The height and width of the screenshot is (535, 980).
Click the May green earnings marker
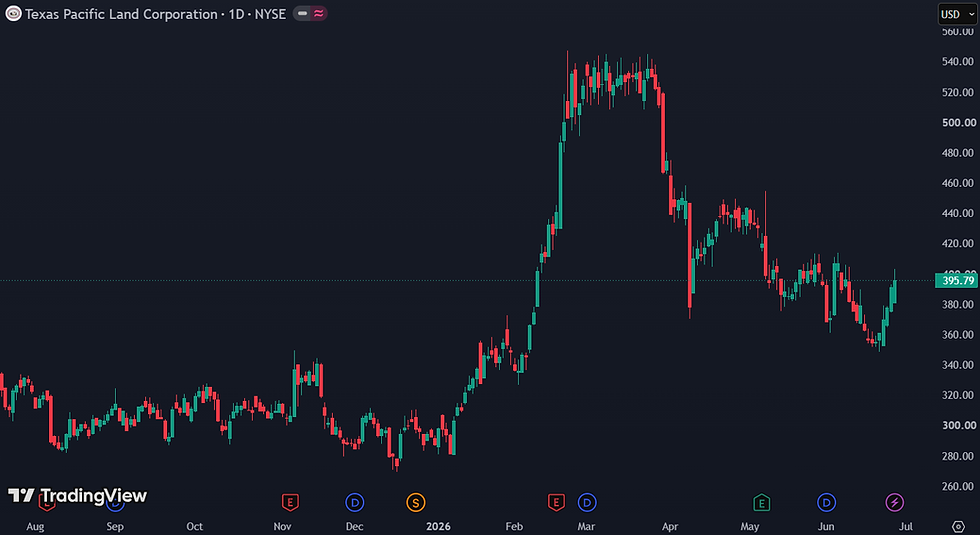tap(761, 502)
